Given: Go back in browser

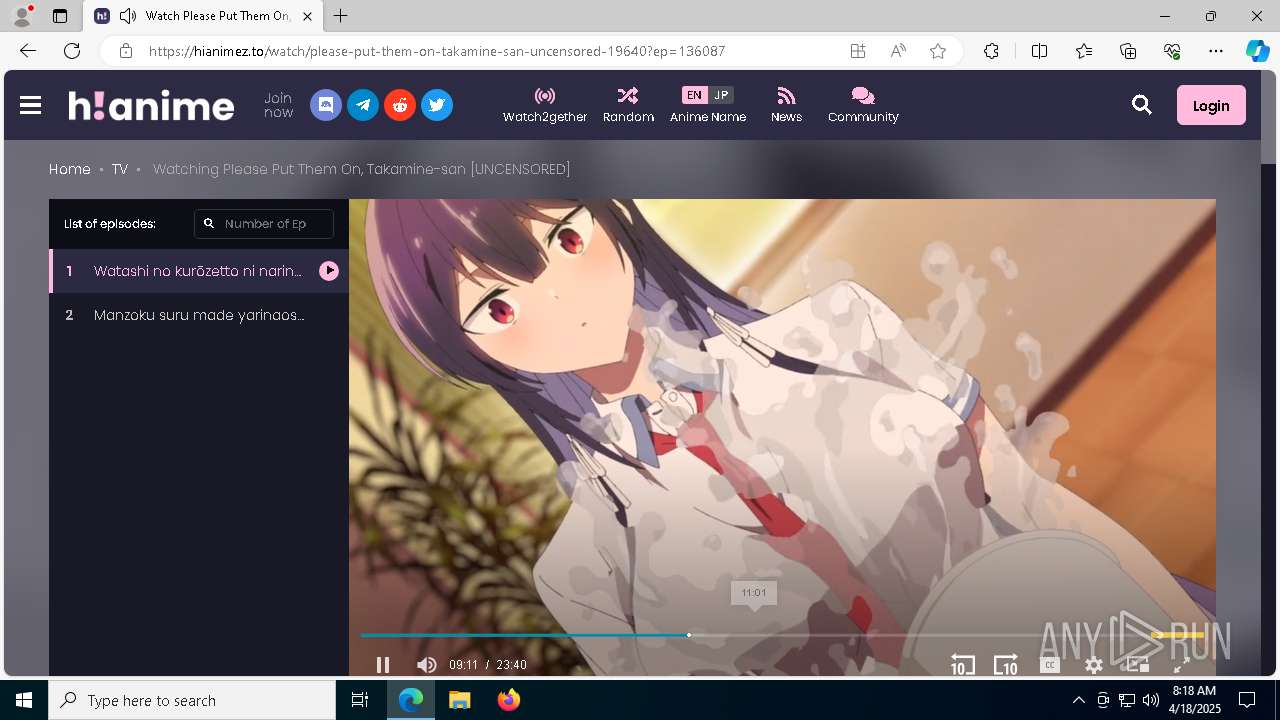Looking at the screenshot, I should tap(28, 51).
